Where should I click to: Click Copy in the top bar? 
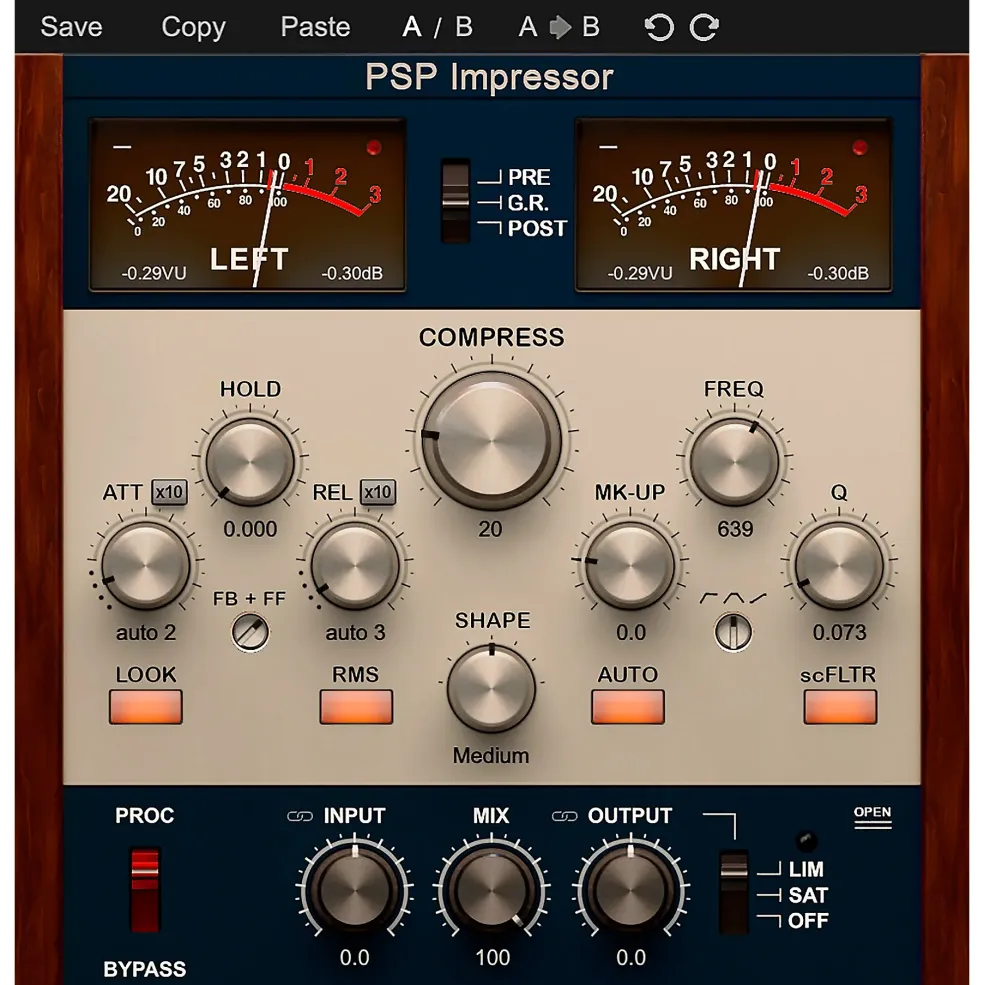[x=193, y=28]
